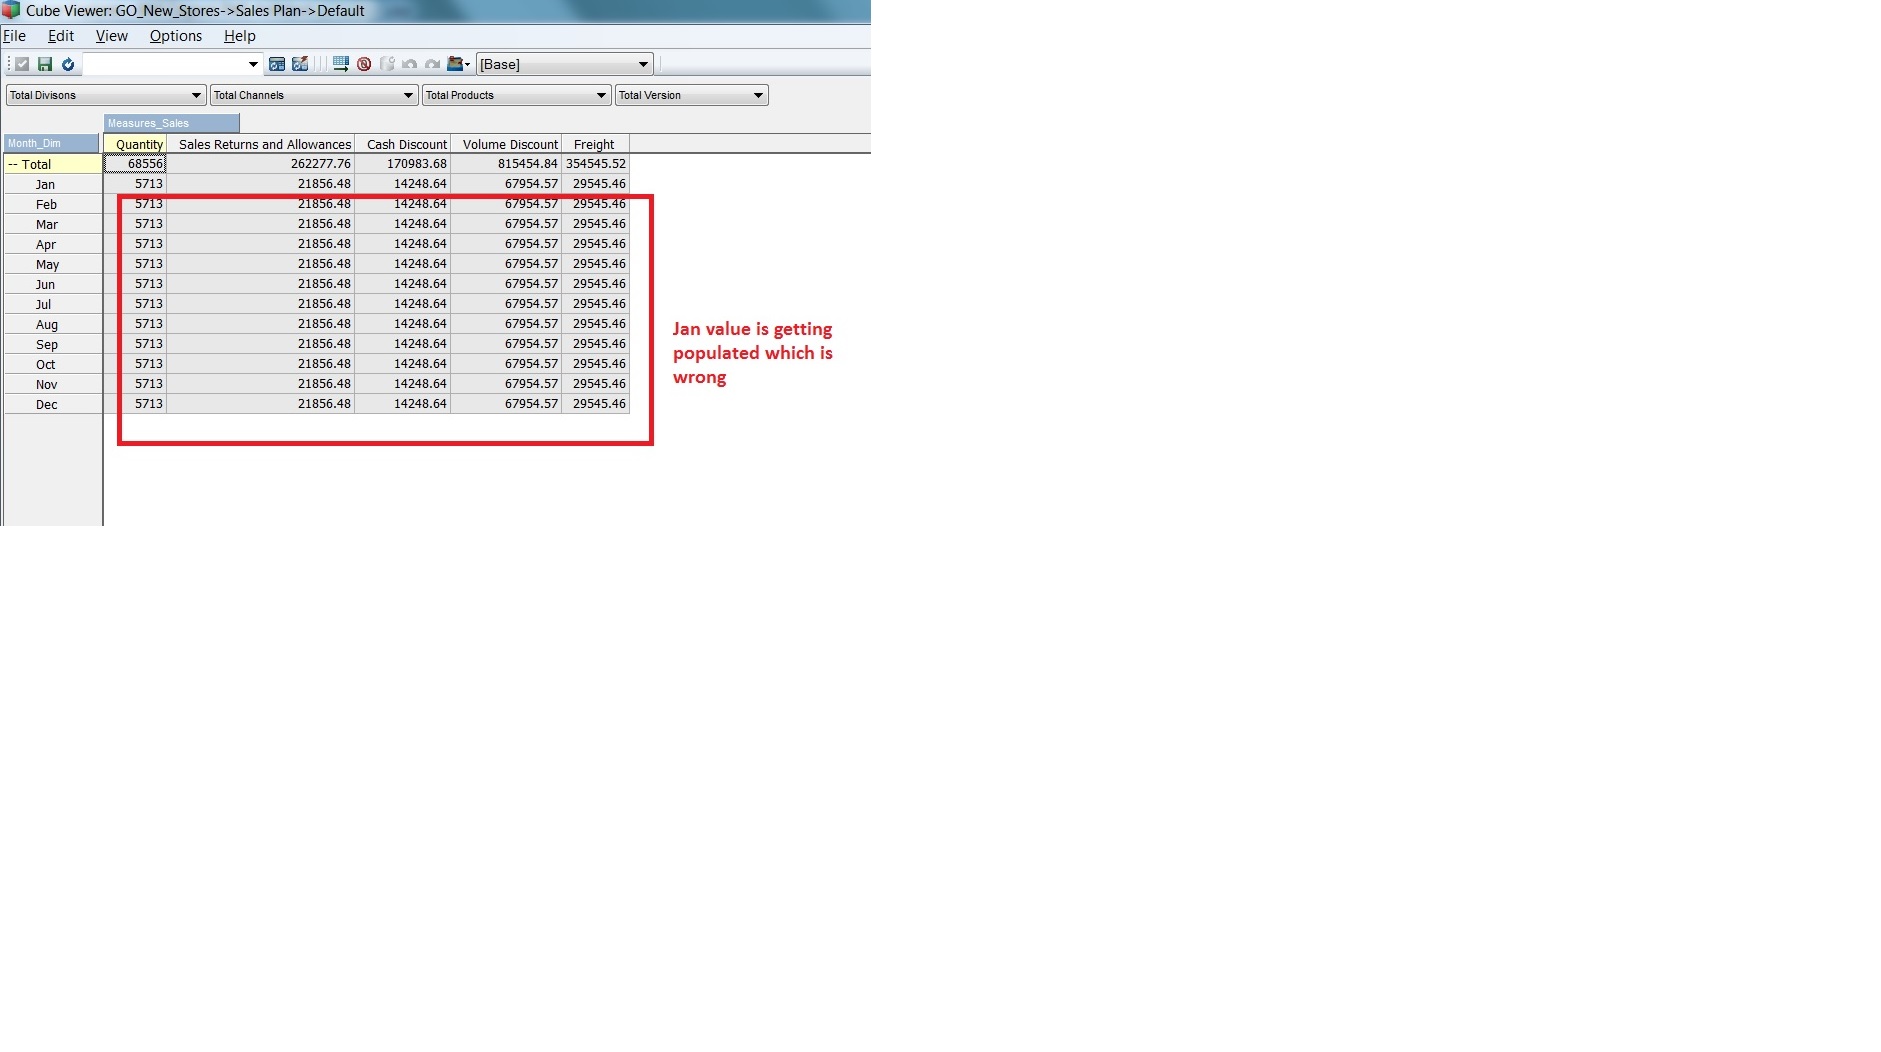Open the Total Channels dropdown
1881x1052 pixels.
click(x=314, y=95)
